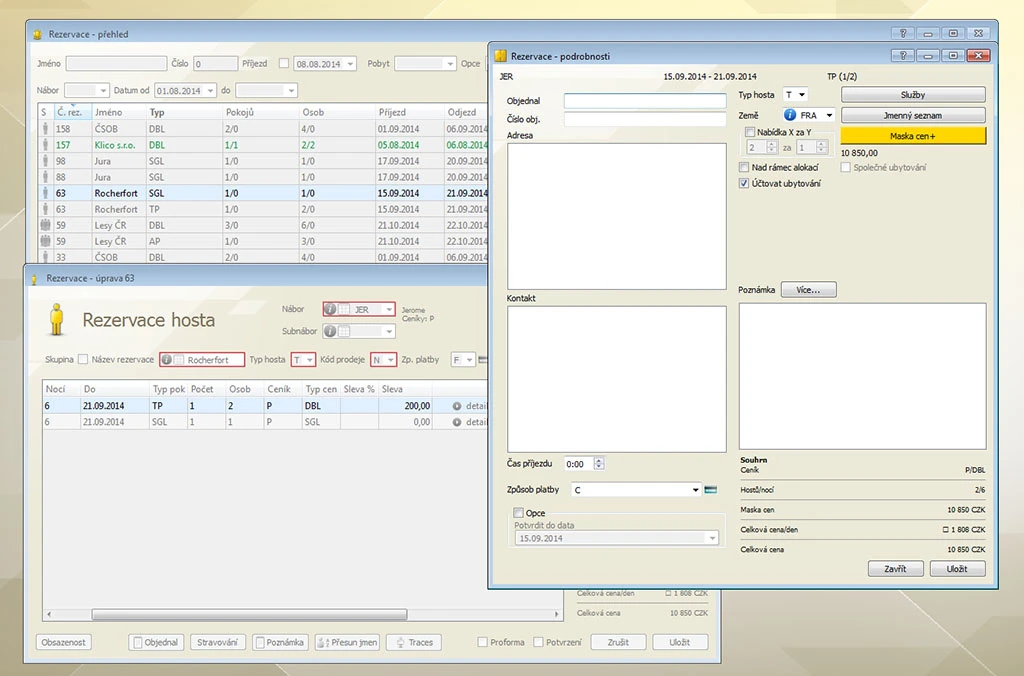
Task: Click the info icon next to Země FRA
Action: (x=790, y=116)
